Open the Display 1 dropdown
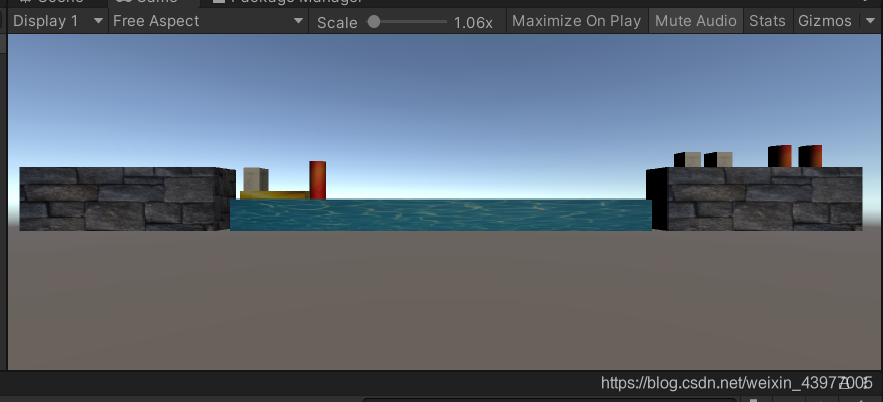 pyautogui.click(x=58, y=21)
